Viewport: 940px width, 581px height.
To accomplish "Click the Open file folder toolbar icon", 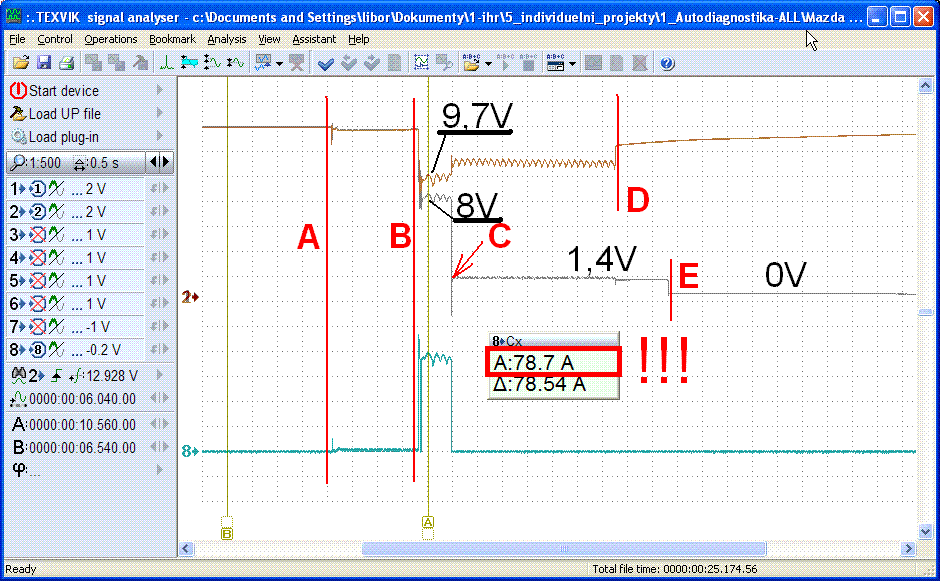I will pos(20,63).
